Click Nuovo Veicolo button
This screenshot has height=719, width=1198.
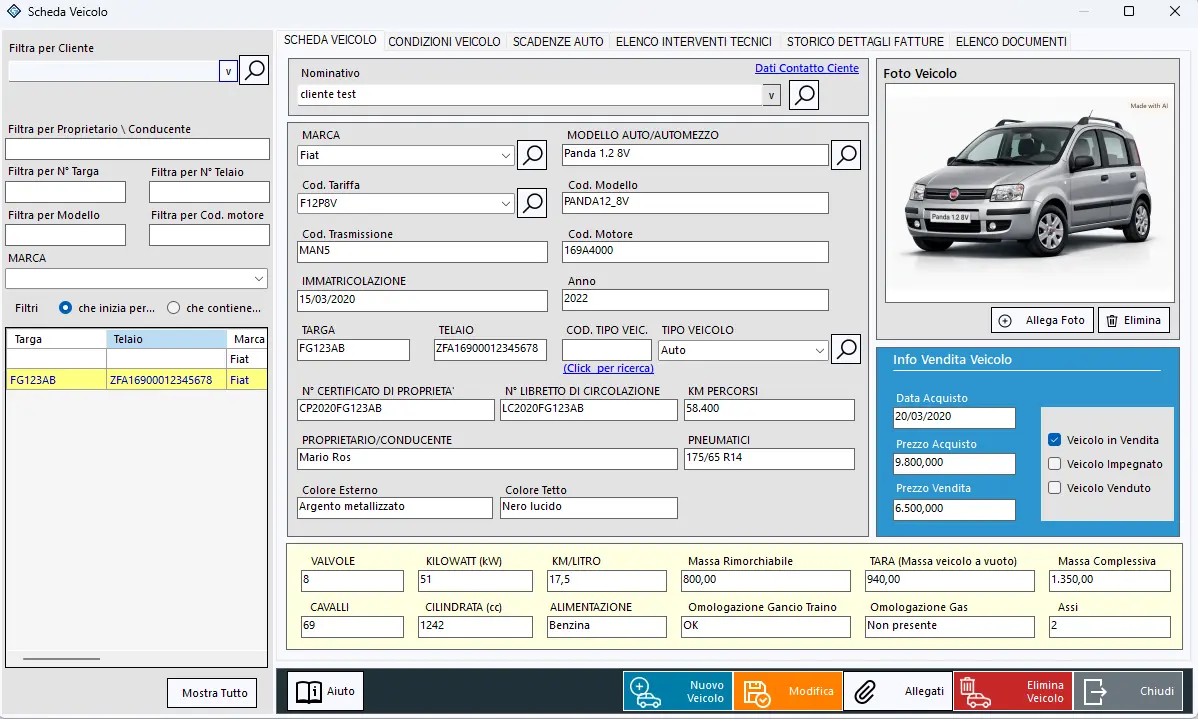[678, 691]
